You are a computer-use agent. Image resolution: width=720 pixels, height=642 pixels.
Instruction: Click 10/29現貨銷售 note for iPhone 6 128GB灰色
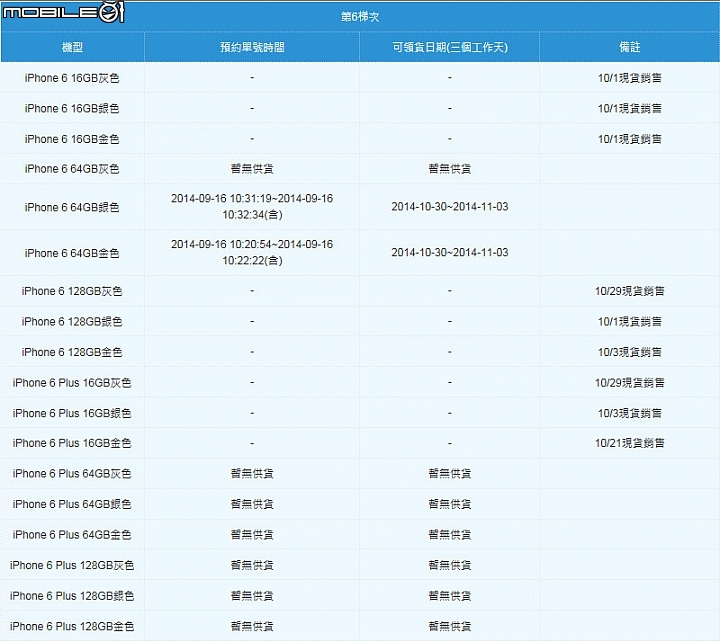click(x=630, y=291)
